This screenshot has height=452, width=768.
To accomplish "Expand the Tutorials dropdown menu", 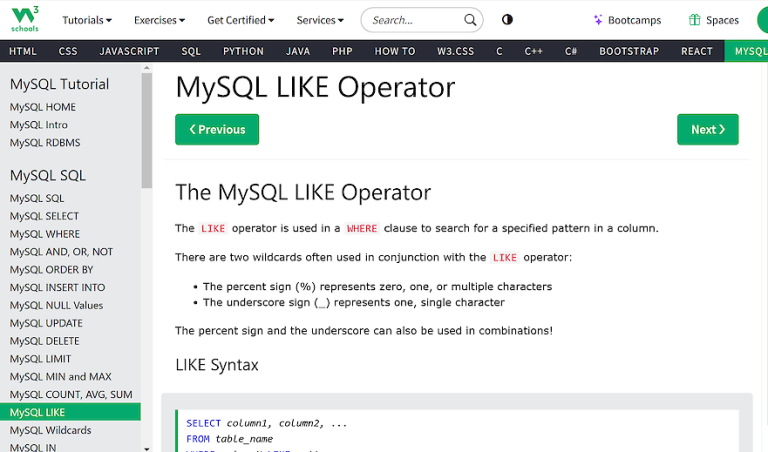I will click(87, 20).
